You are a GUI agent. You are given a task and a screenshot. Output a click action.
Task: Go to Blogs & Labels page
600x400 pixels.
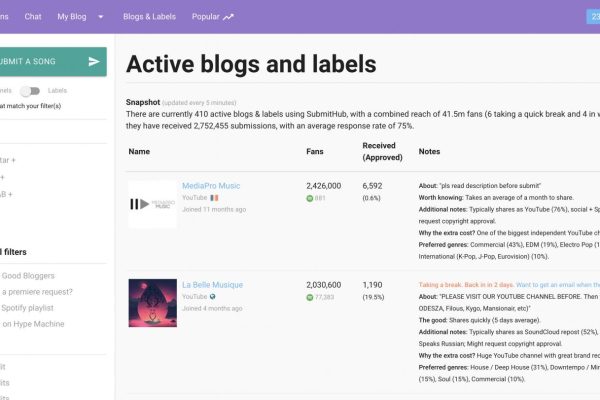149,16
